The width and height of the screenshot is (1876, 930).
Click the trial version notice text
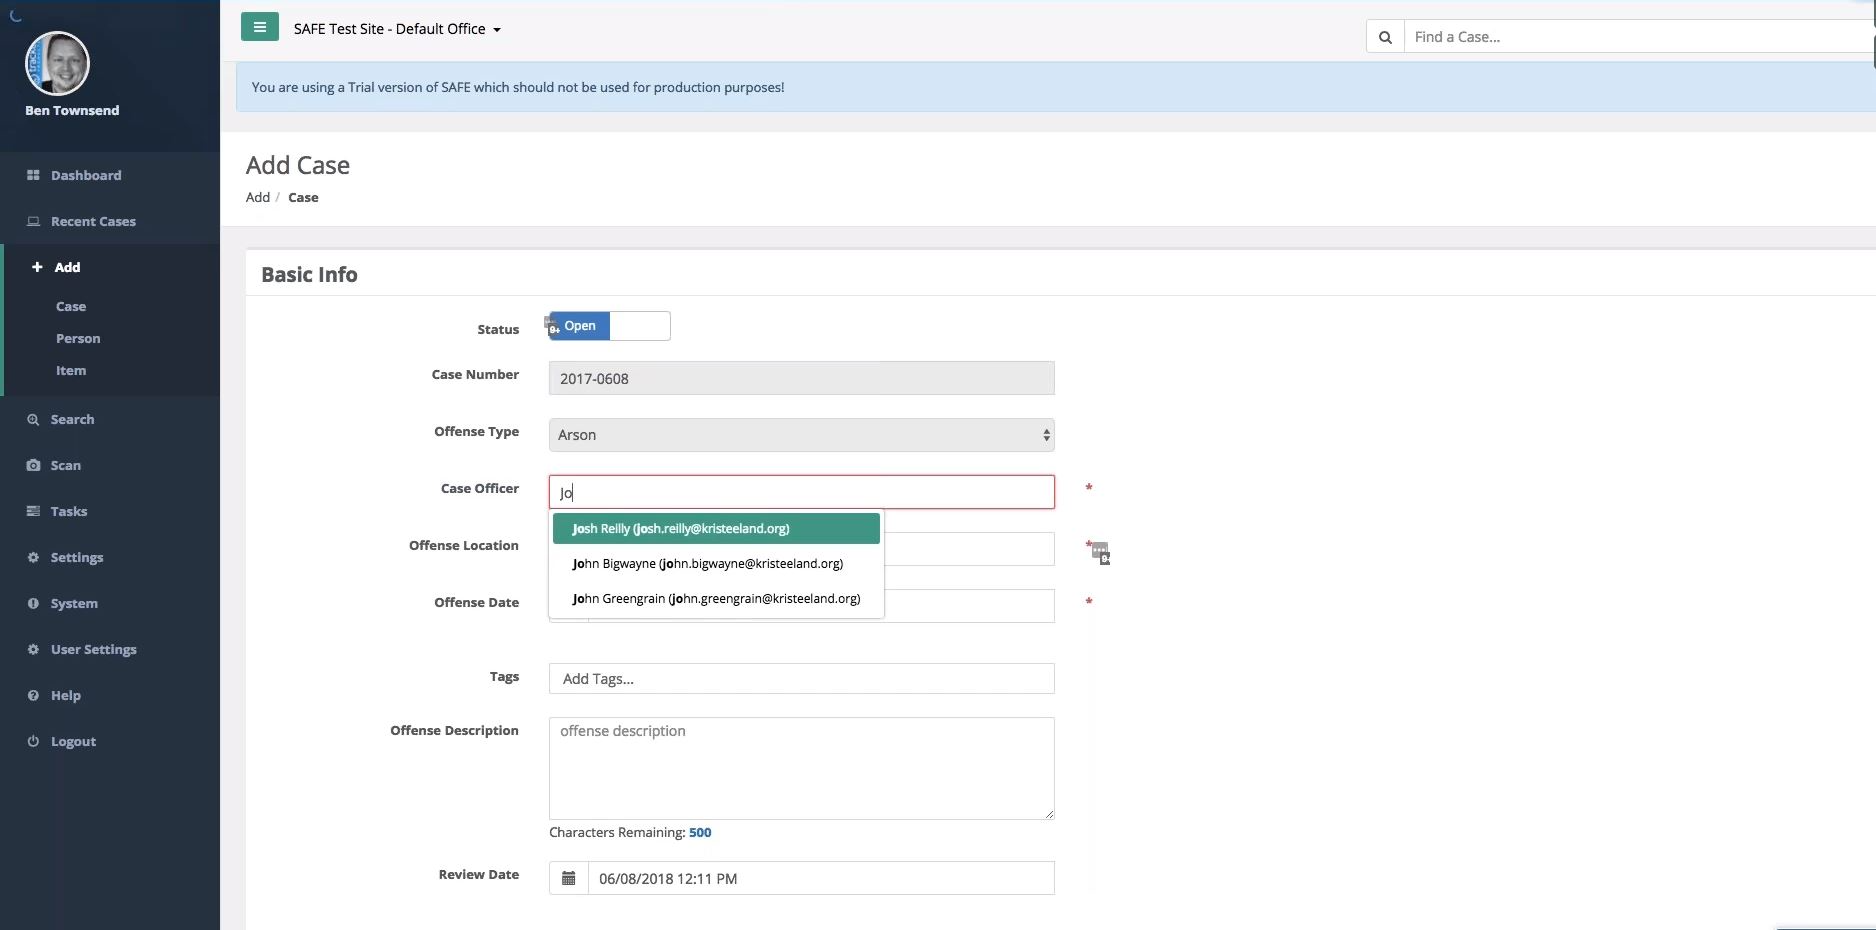click(518, 87)
